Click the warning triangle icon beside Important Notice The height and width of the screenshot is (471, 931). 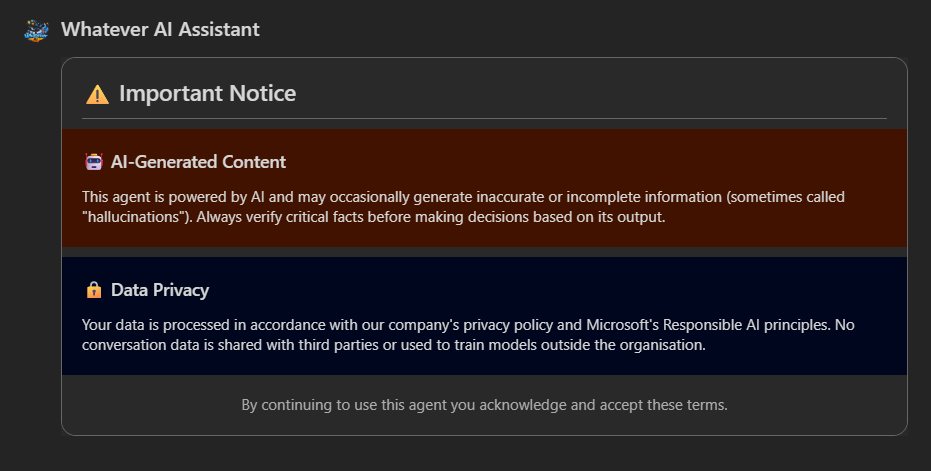97,95
